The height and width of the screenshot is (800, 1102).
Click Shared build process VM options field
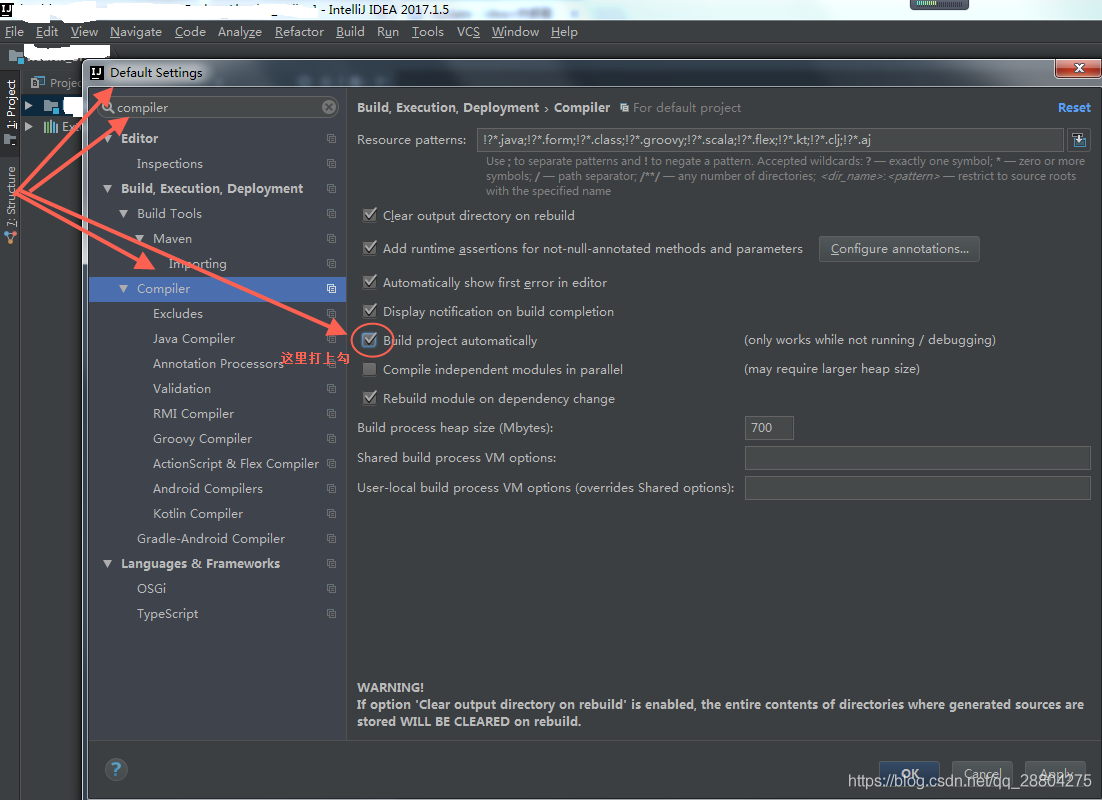[x=917, y=458]
